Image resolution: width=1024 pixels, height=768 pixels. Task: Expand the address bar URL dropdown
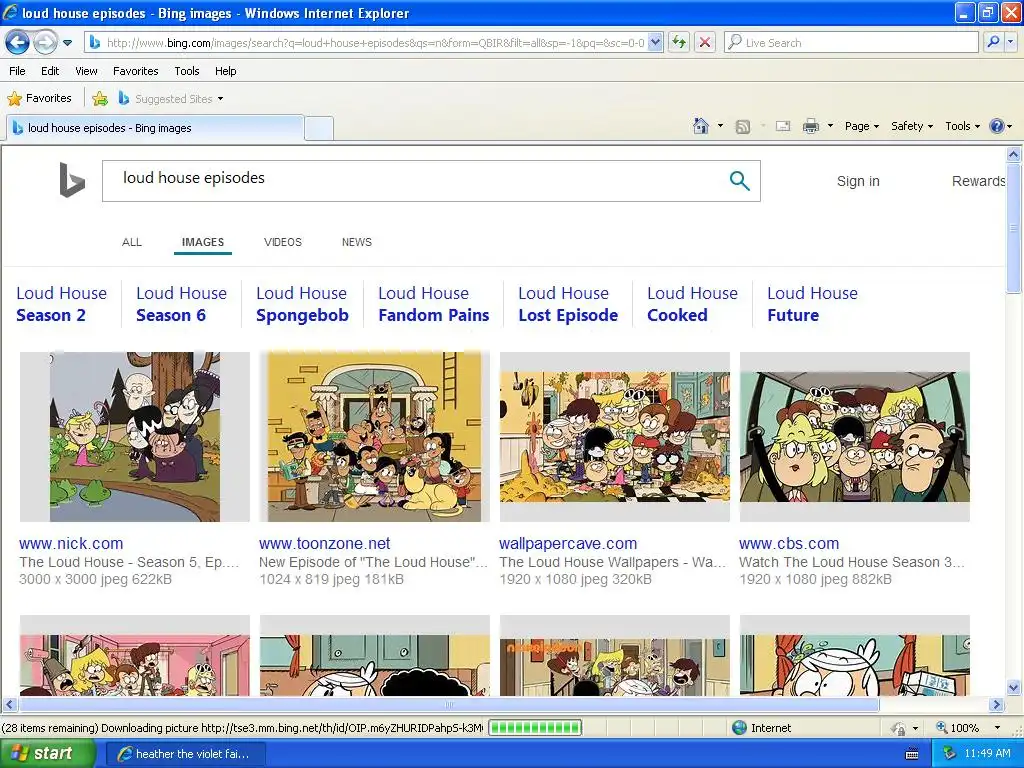pyautogui.click(x=656, y=42)
